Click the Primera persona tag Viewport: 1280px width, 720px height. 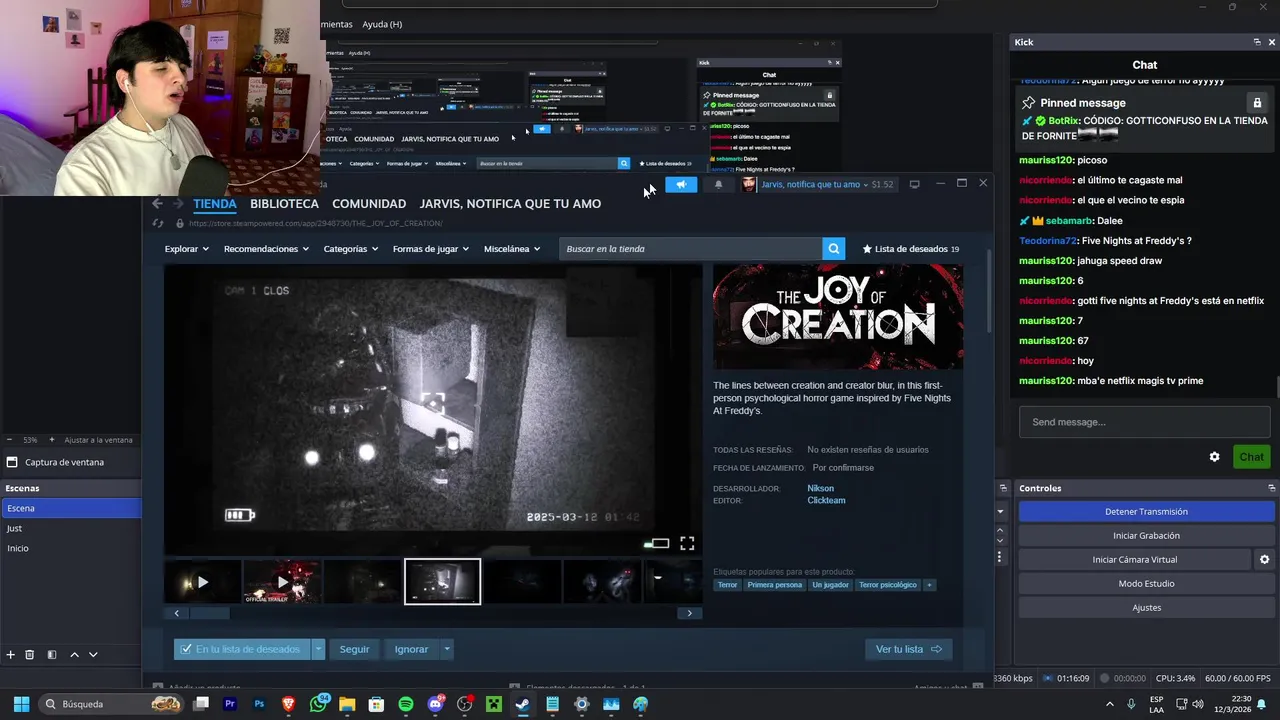(x=774, y=585)
